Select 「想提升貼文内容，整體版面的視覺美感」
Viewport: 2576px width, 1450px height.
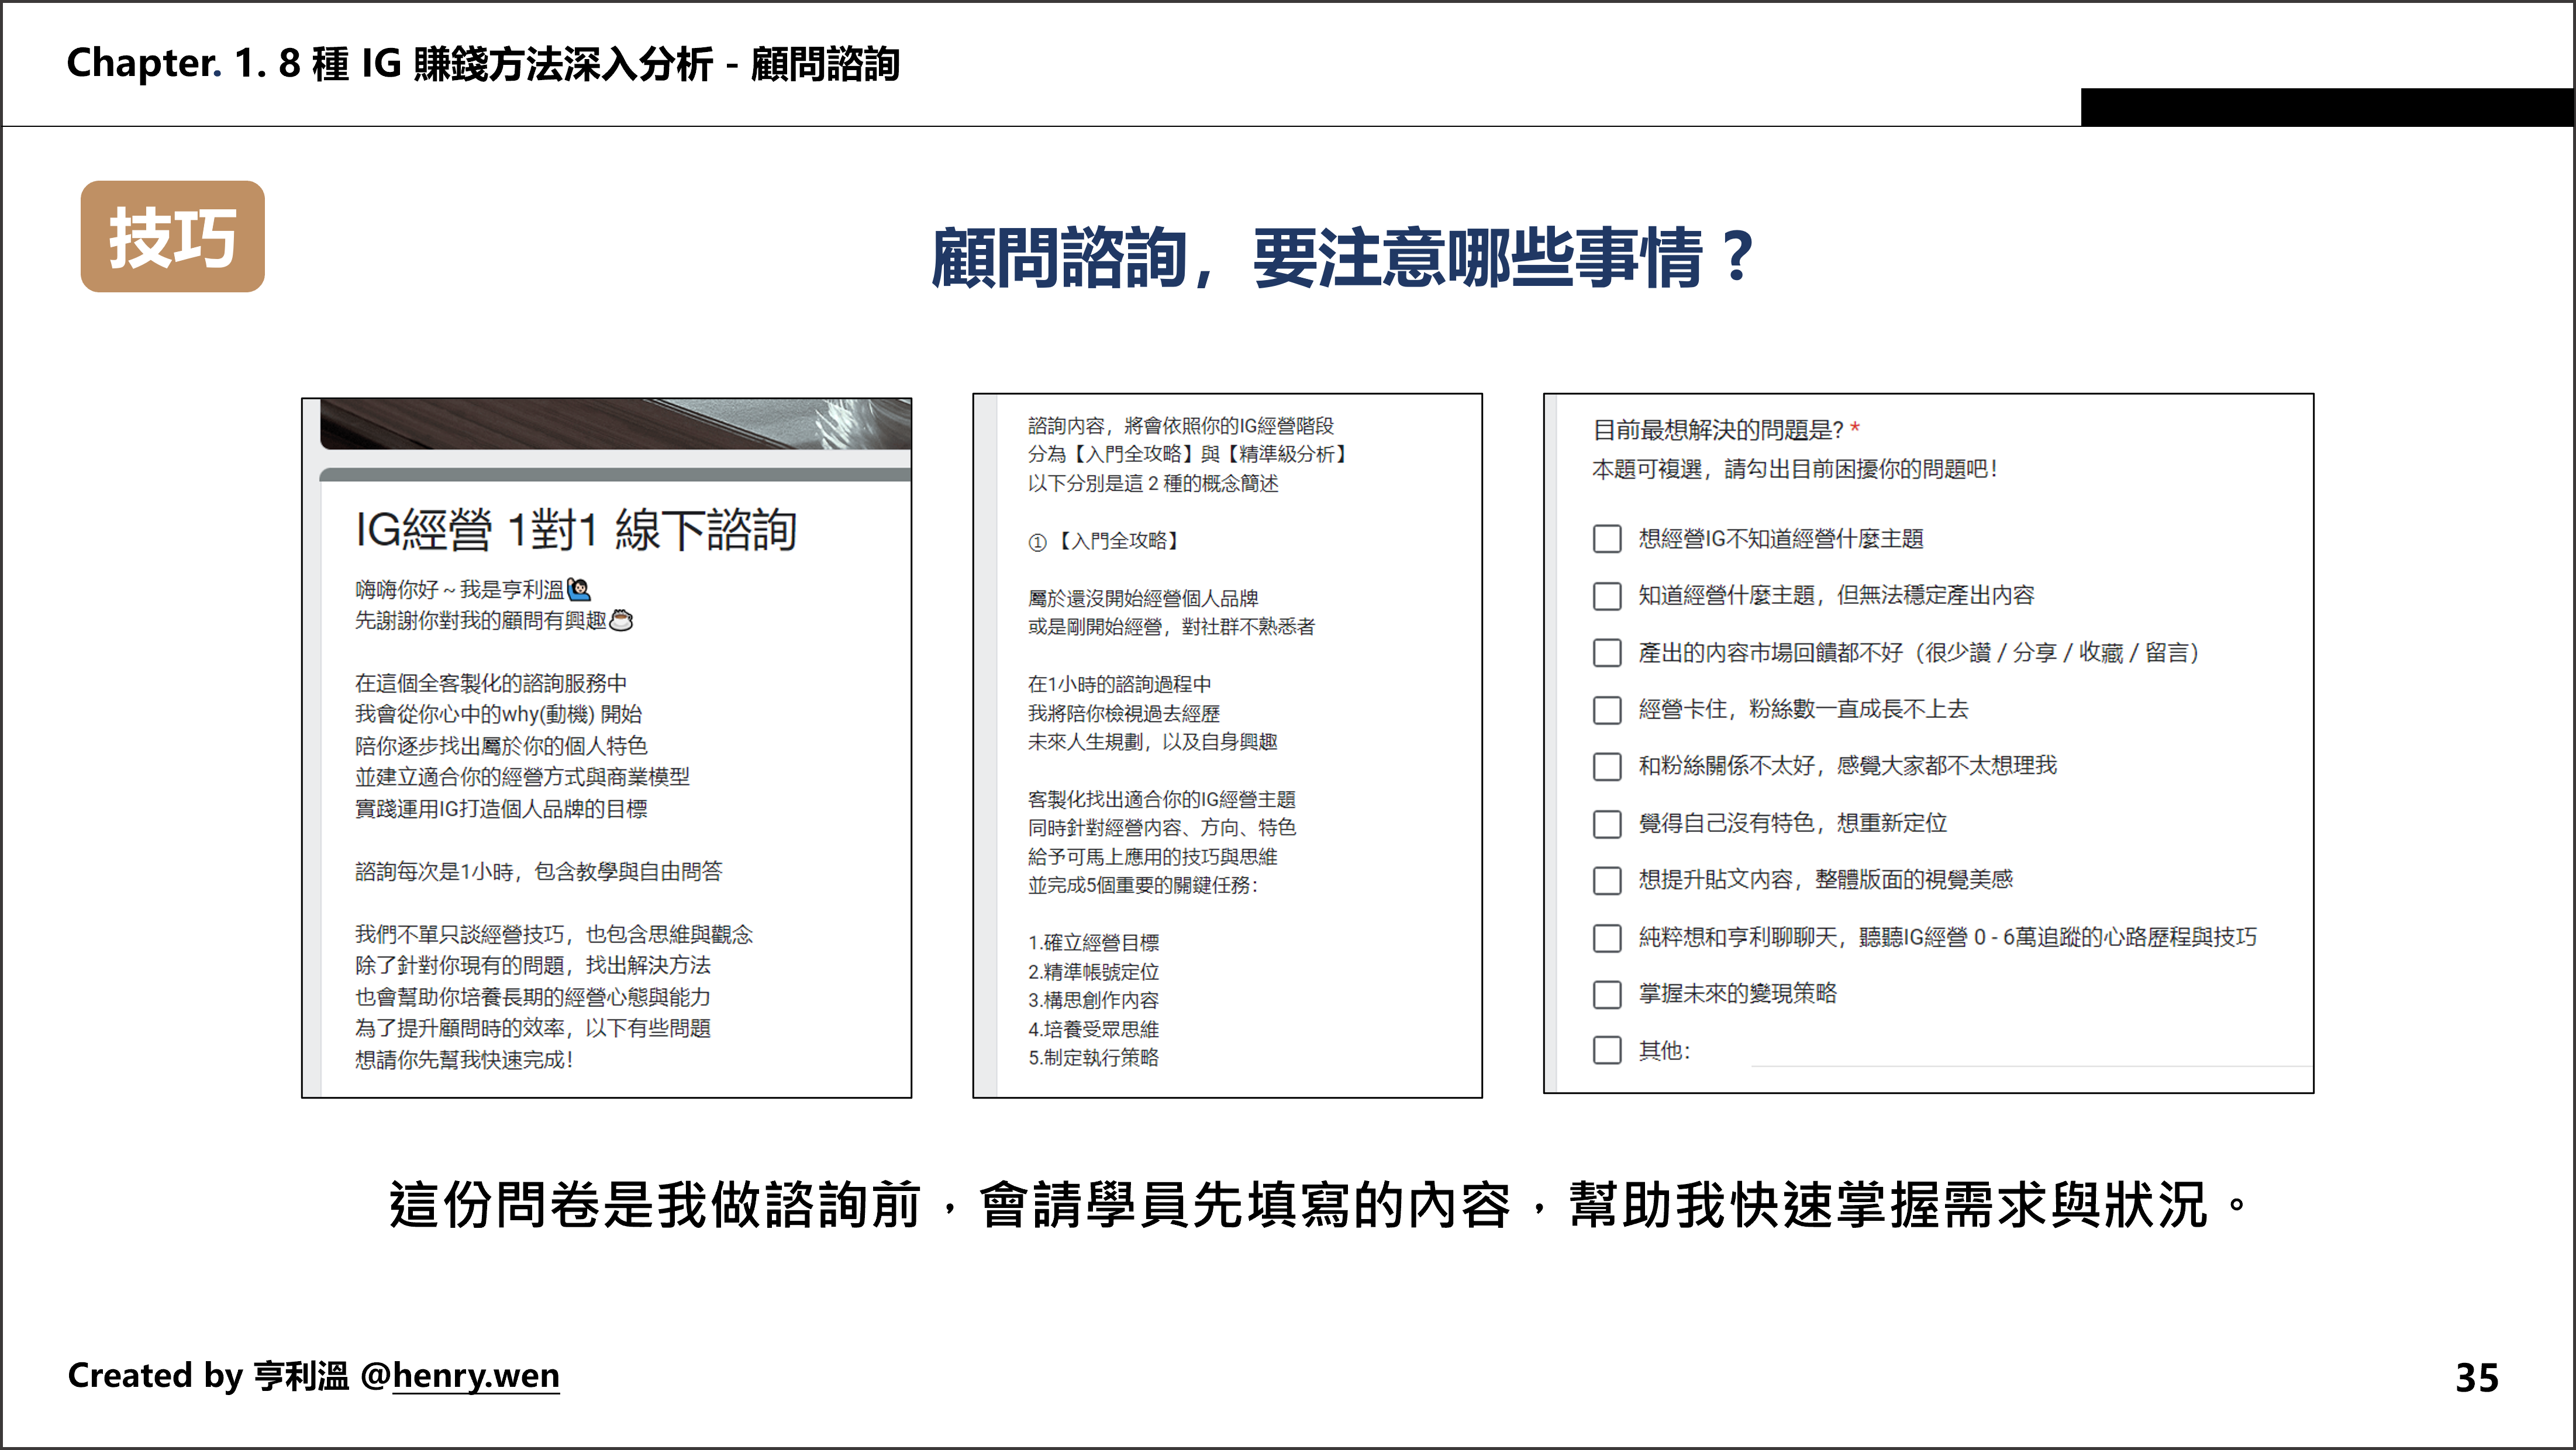(x=1608, y=880)
